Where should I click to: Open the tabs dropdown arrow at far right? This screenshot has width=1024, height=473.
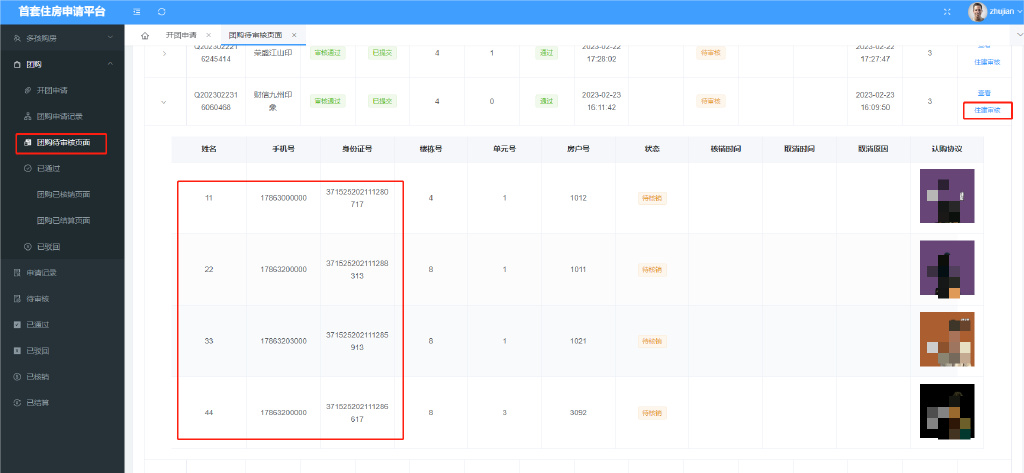(x=1011, y=35)
